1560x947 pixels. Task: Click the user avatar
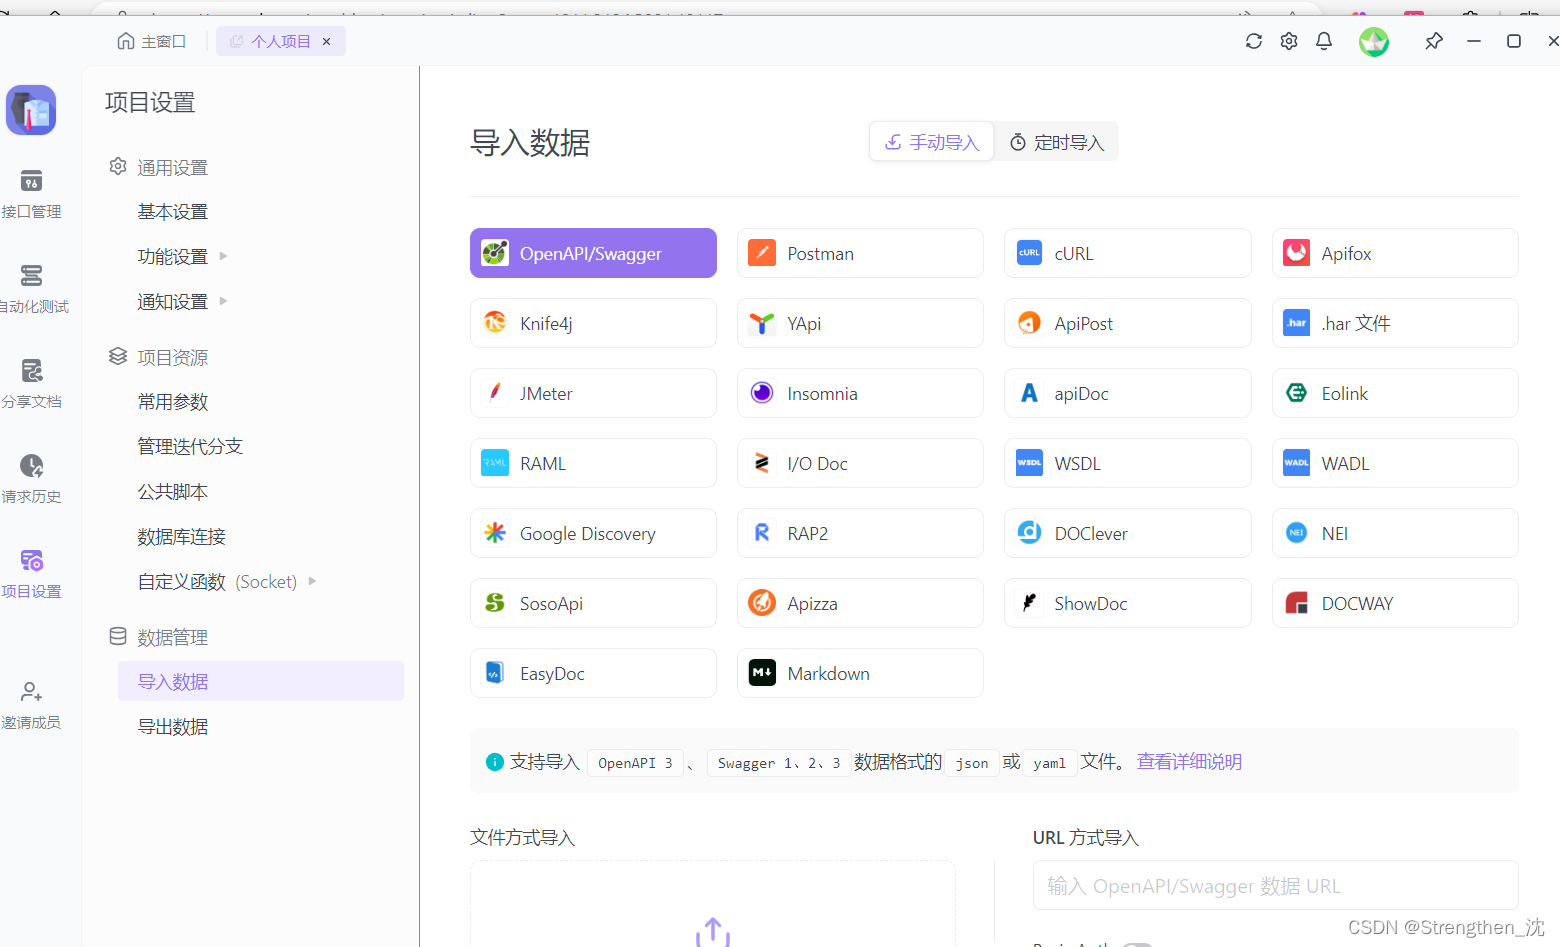coord(1374,41)
